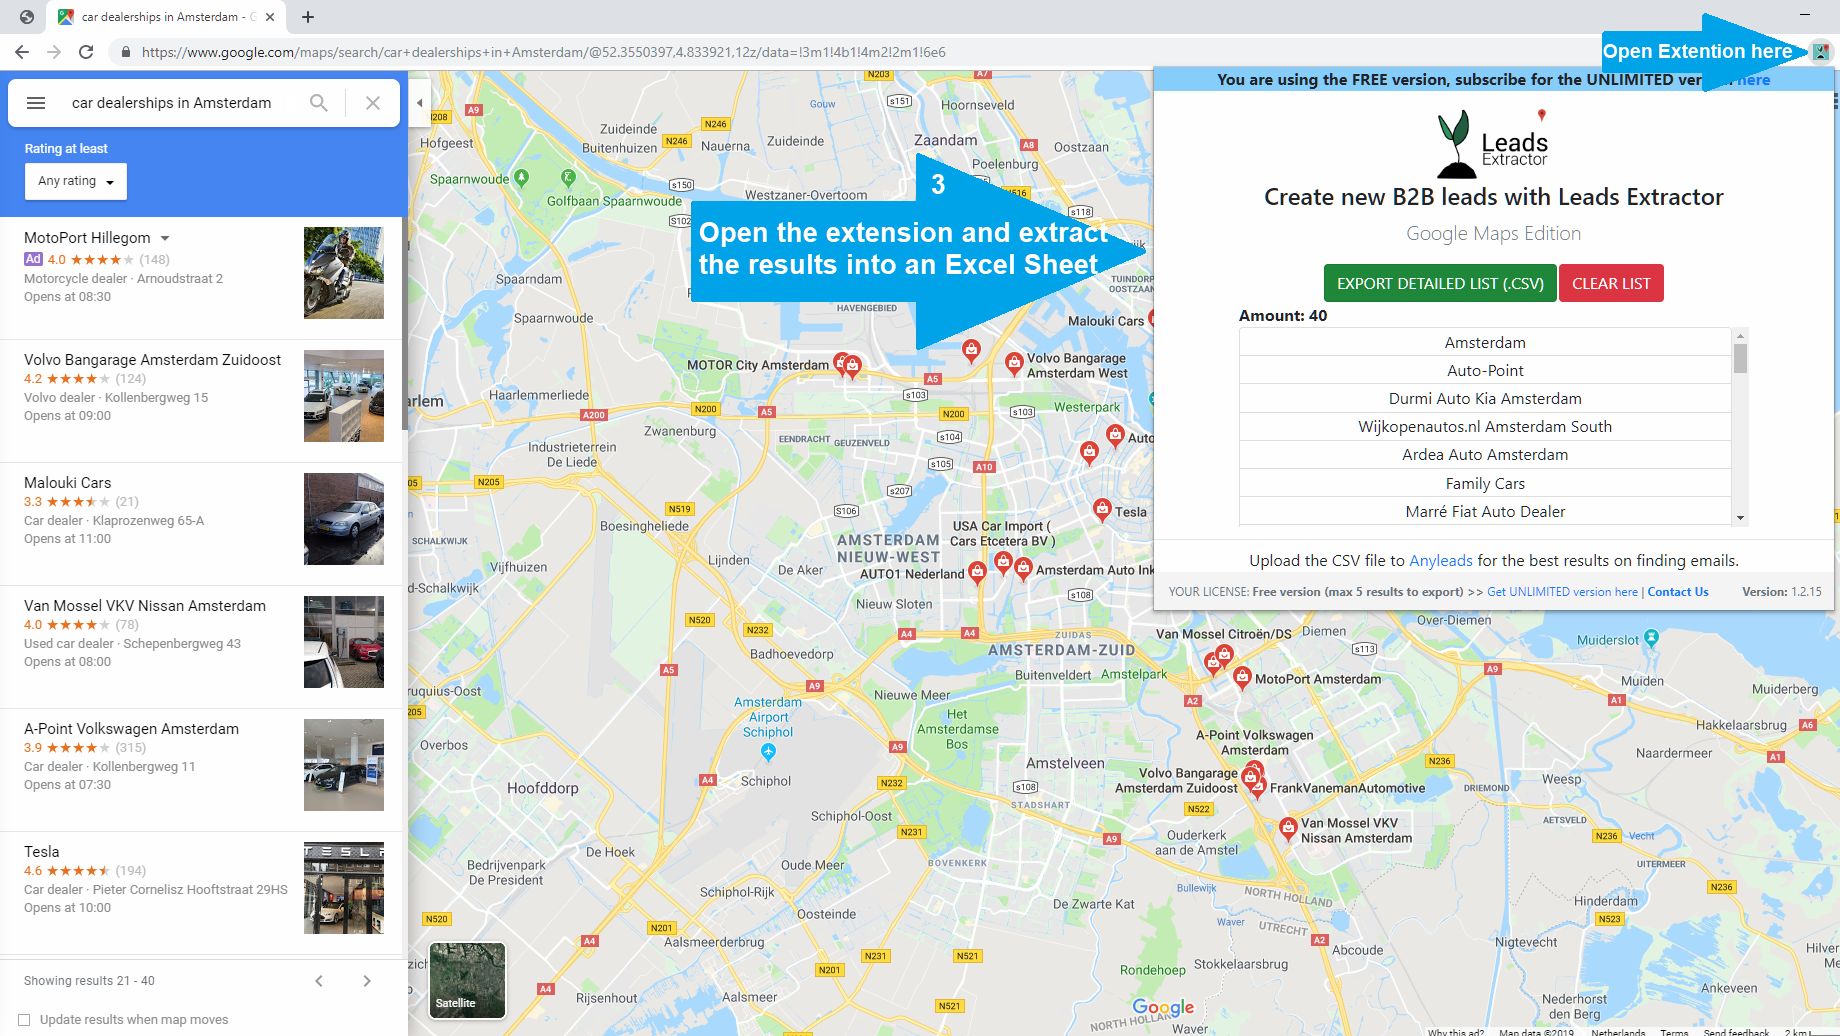Go to previous results page
1840x1036 pixels.
[x=319, y=981]
